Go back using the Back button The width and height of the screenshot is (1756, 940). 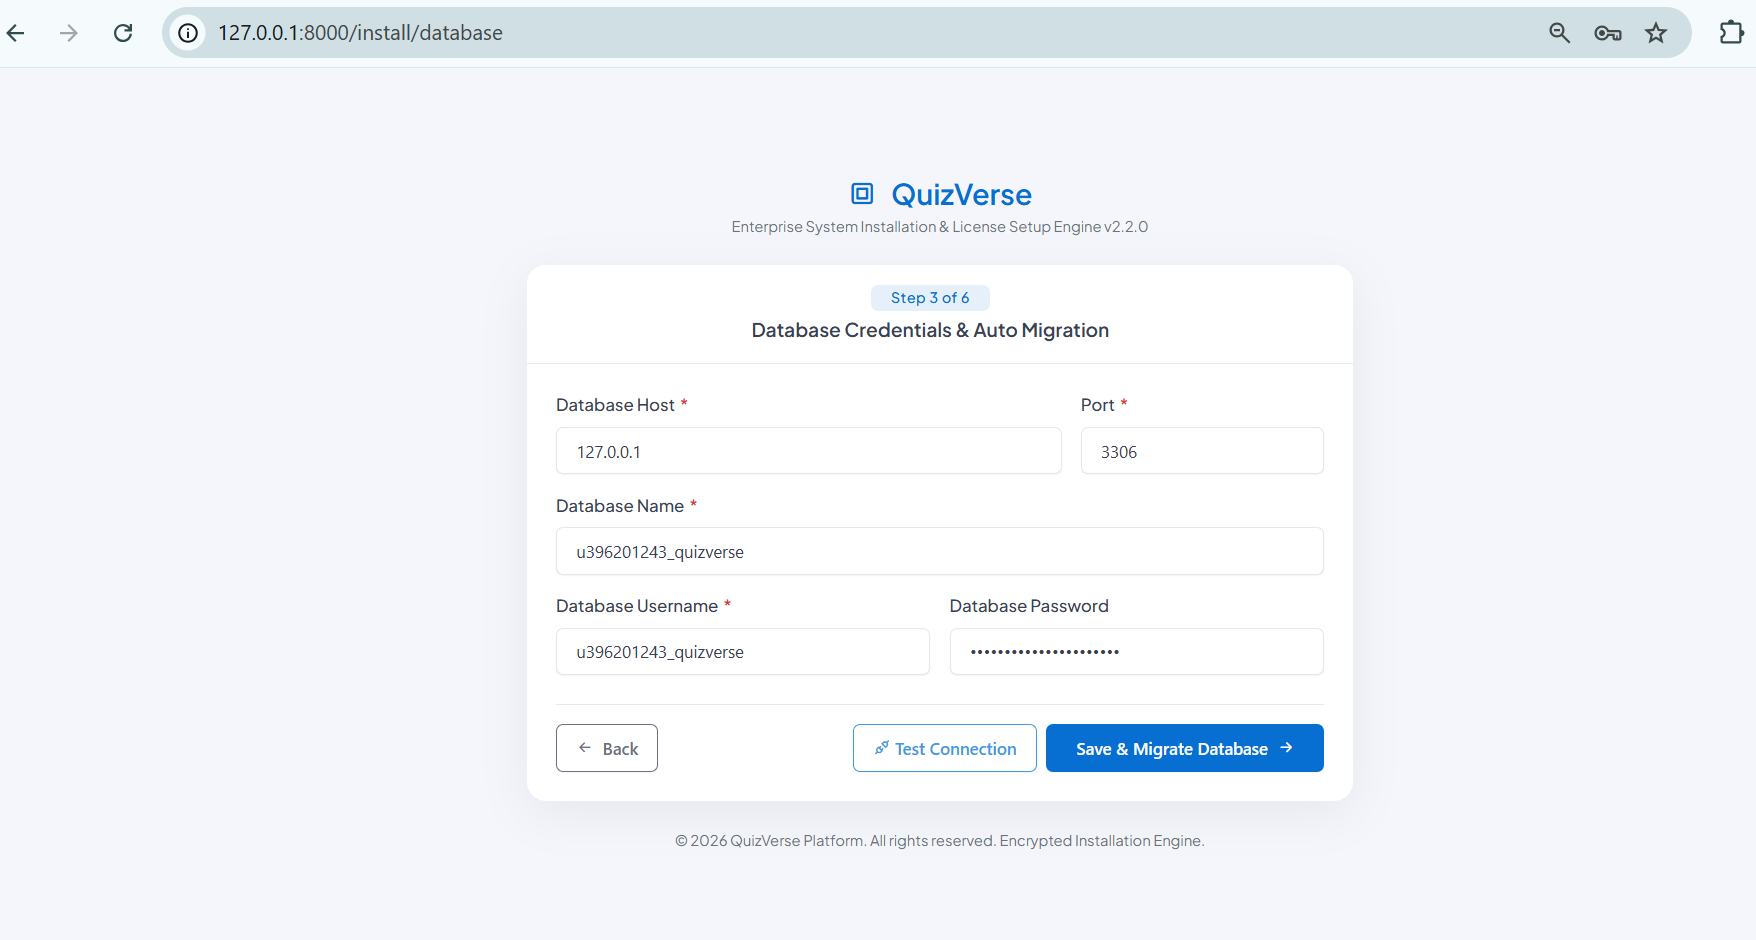click(607, 748)
